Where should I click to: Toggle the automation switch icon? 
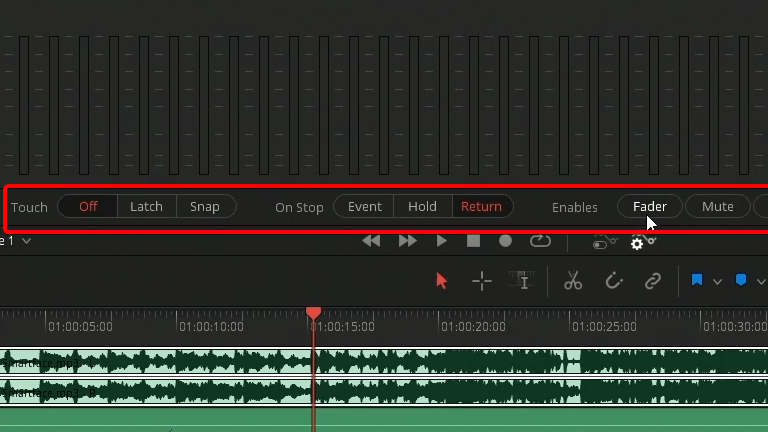605,241
